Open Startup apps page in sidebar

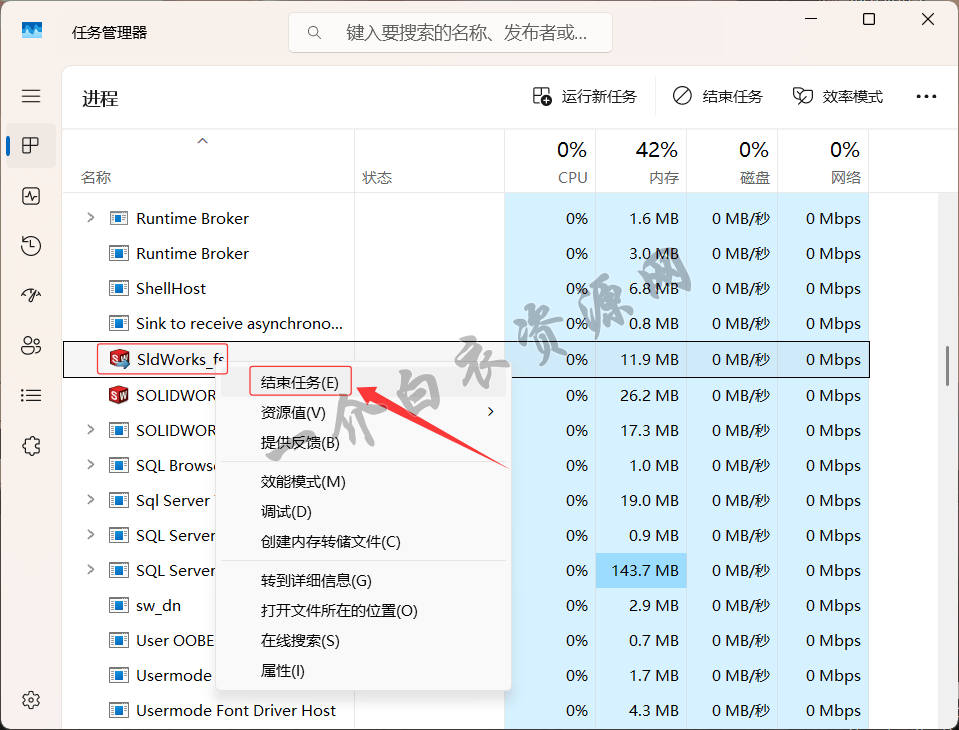tap(31, 296)
